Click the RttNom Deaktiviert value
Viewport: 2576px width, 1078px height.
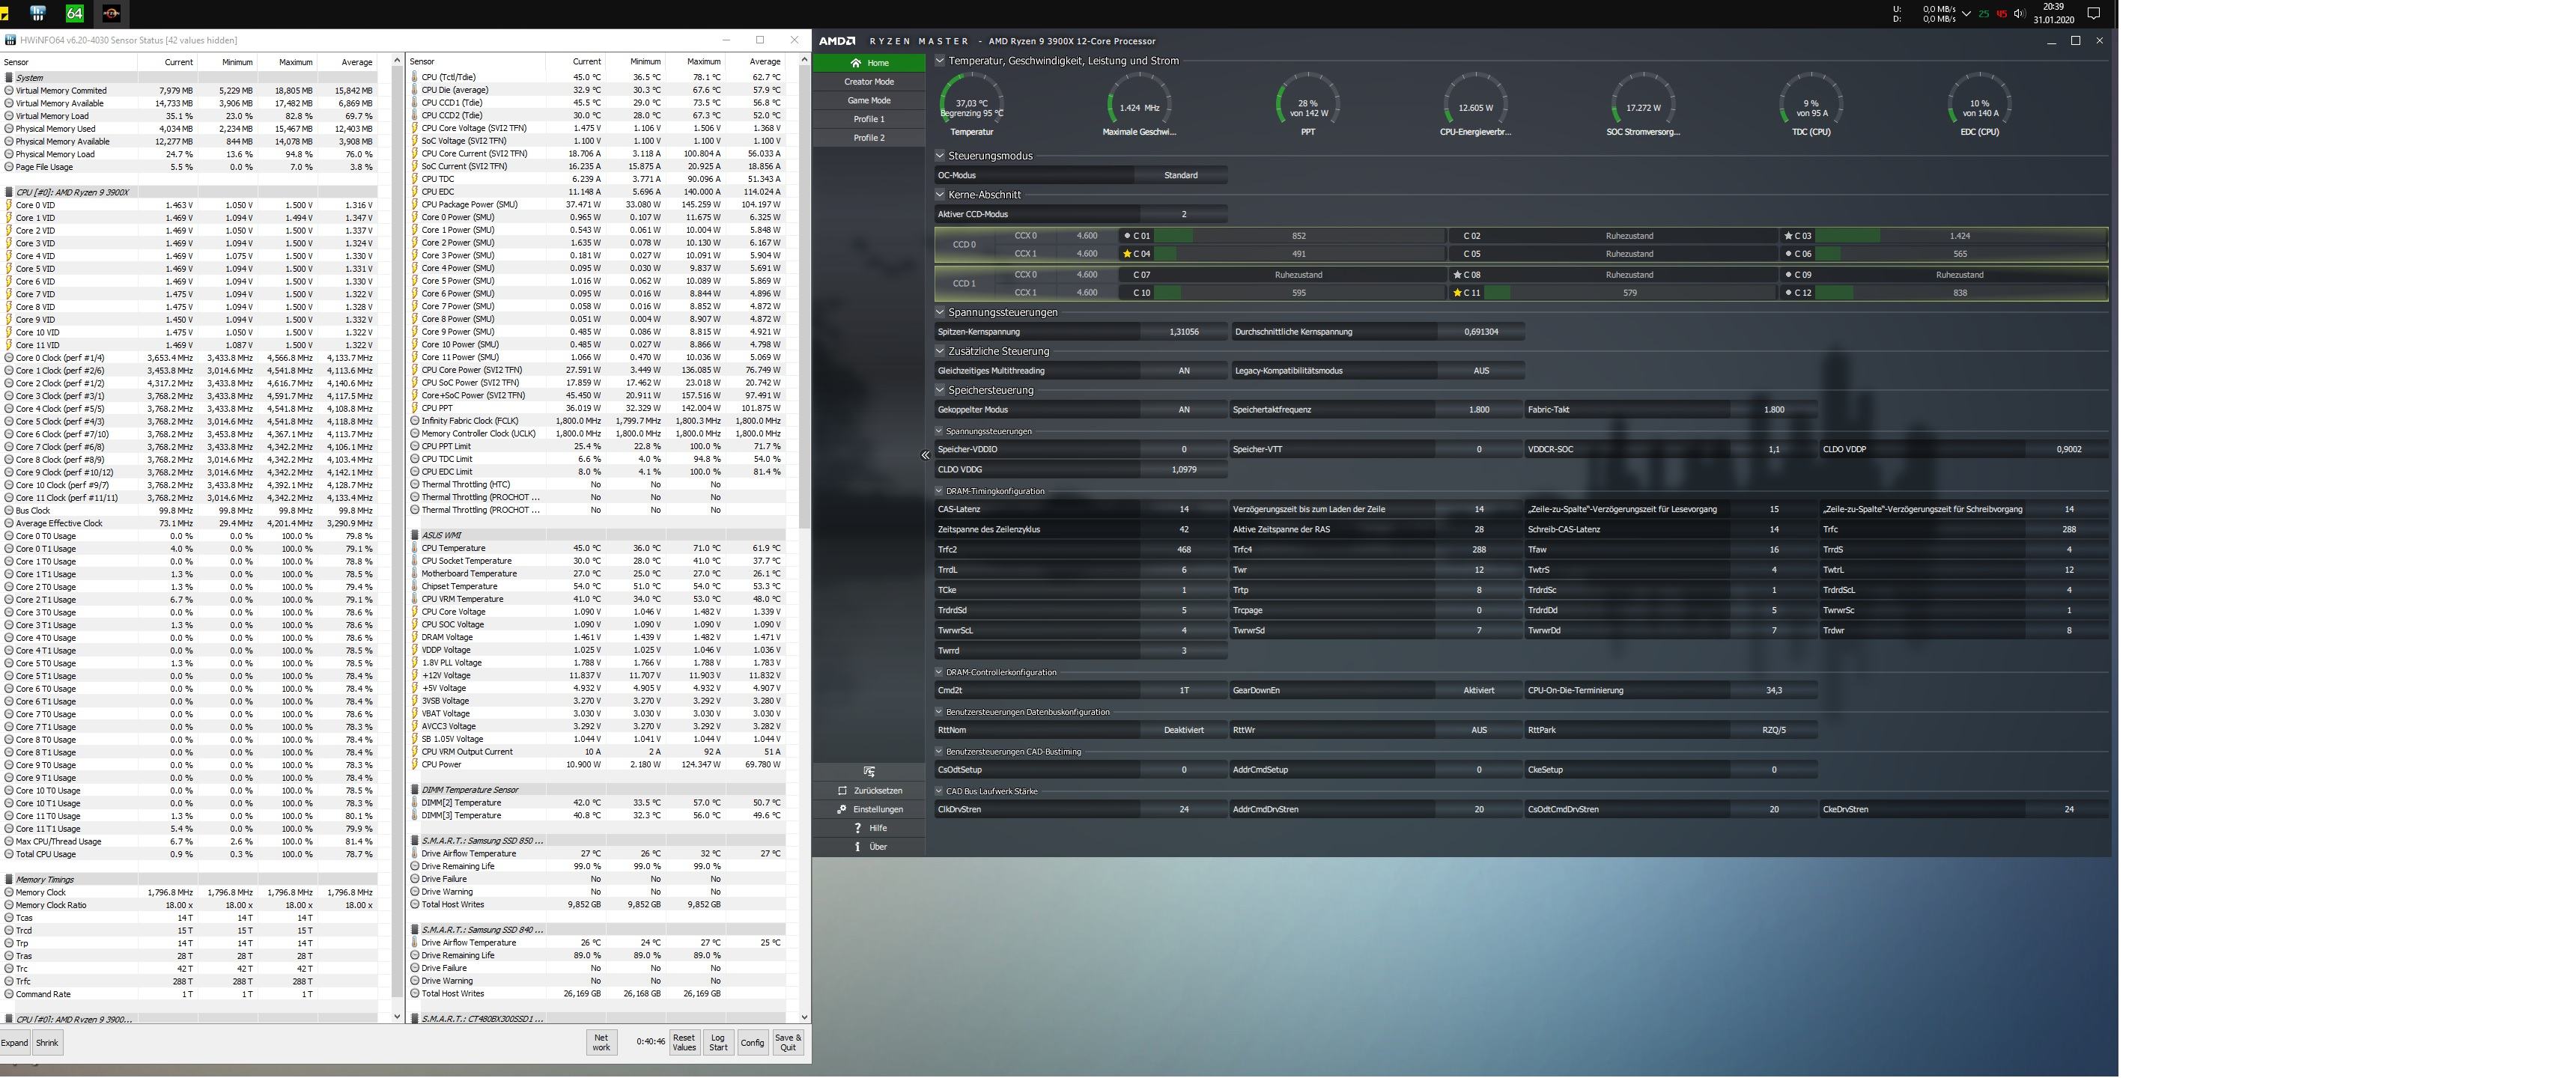[1184, 730]
